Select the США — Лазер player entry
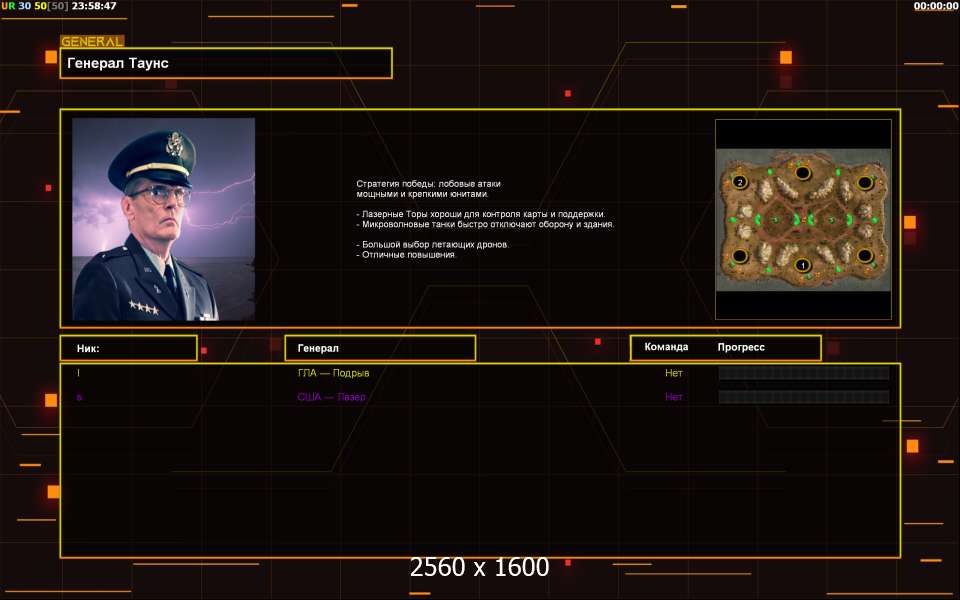Viewport: 960px width, 600px height. click(x=331, y=397)
